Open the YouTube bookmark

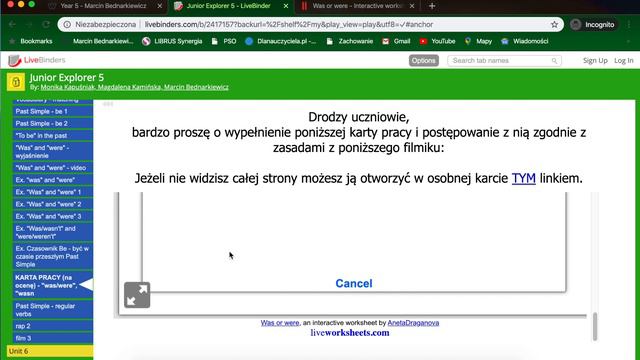(x=438, y=41)
